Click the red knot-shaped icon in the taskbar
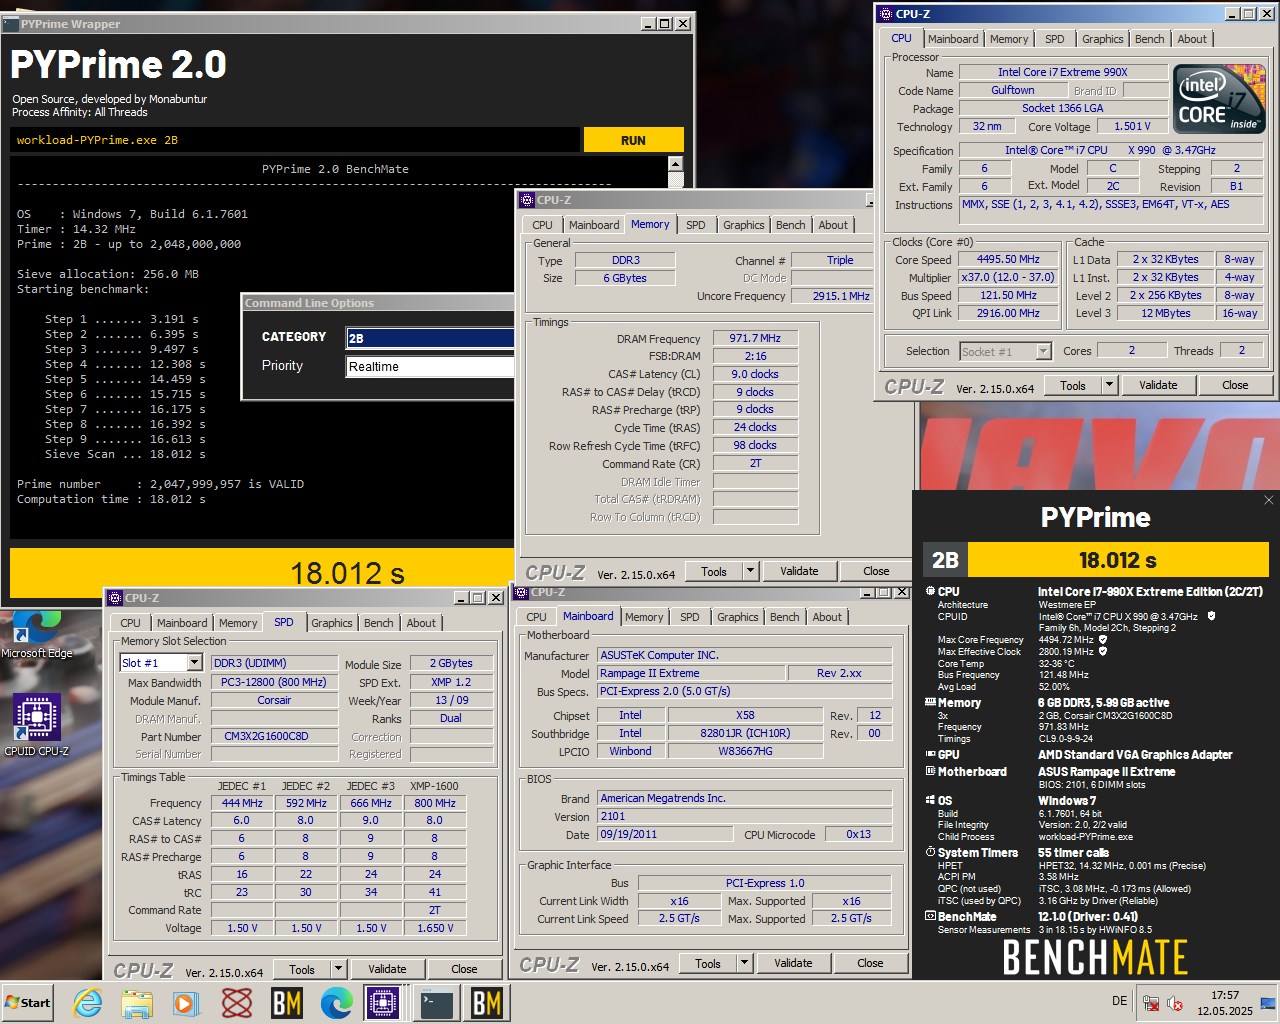The image size is (1280, 1024). [237, 1003]
